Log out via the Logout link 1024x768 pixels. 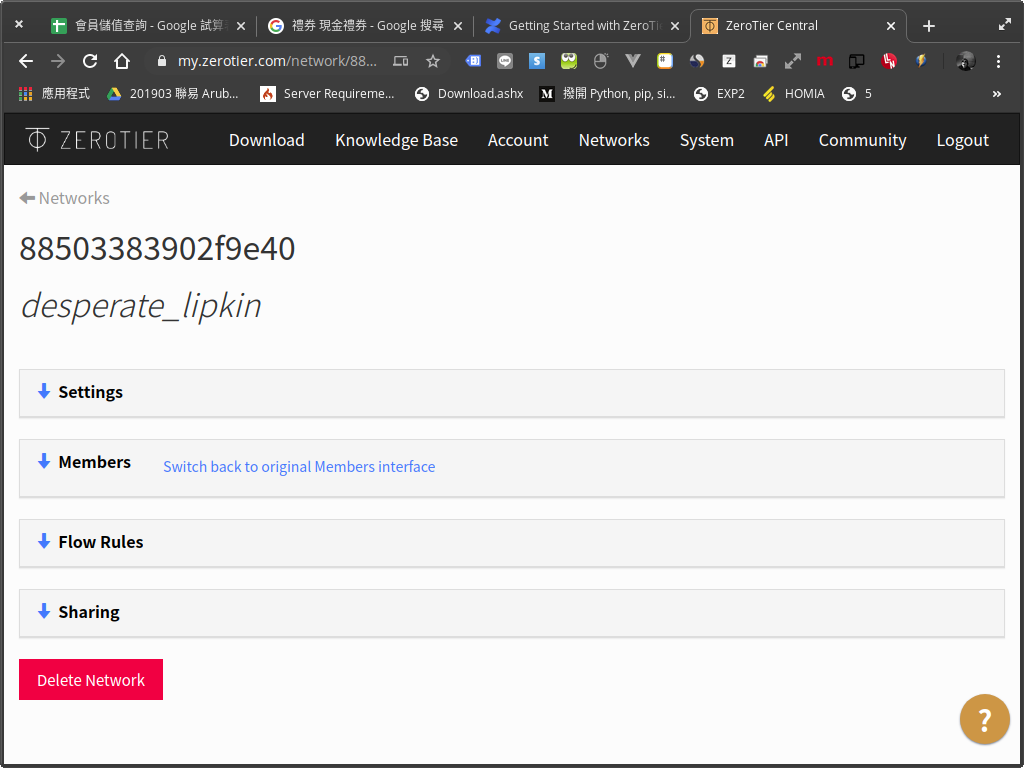pos(963,140)
